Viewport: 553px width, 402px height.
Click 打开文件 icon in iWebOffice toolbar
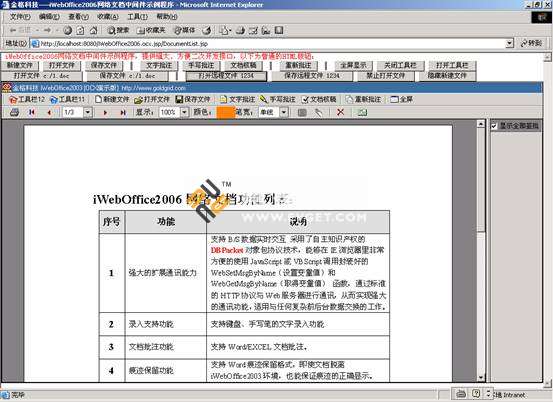point(152,99)
